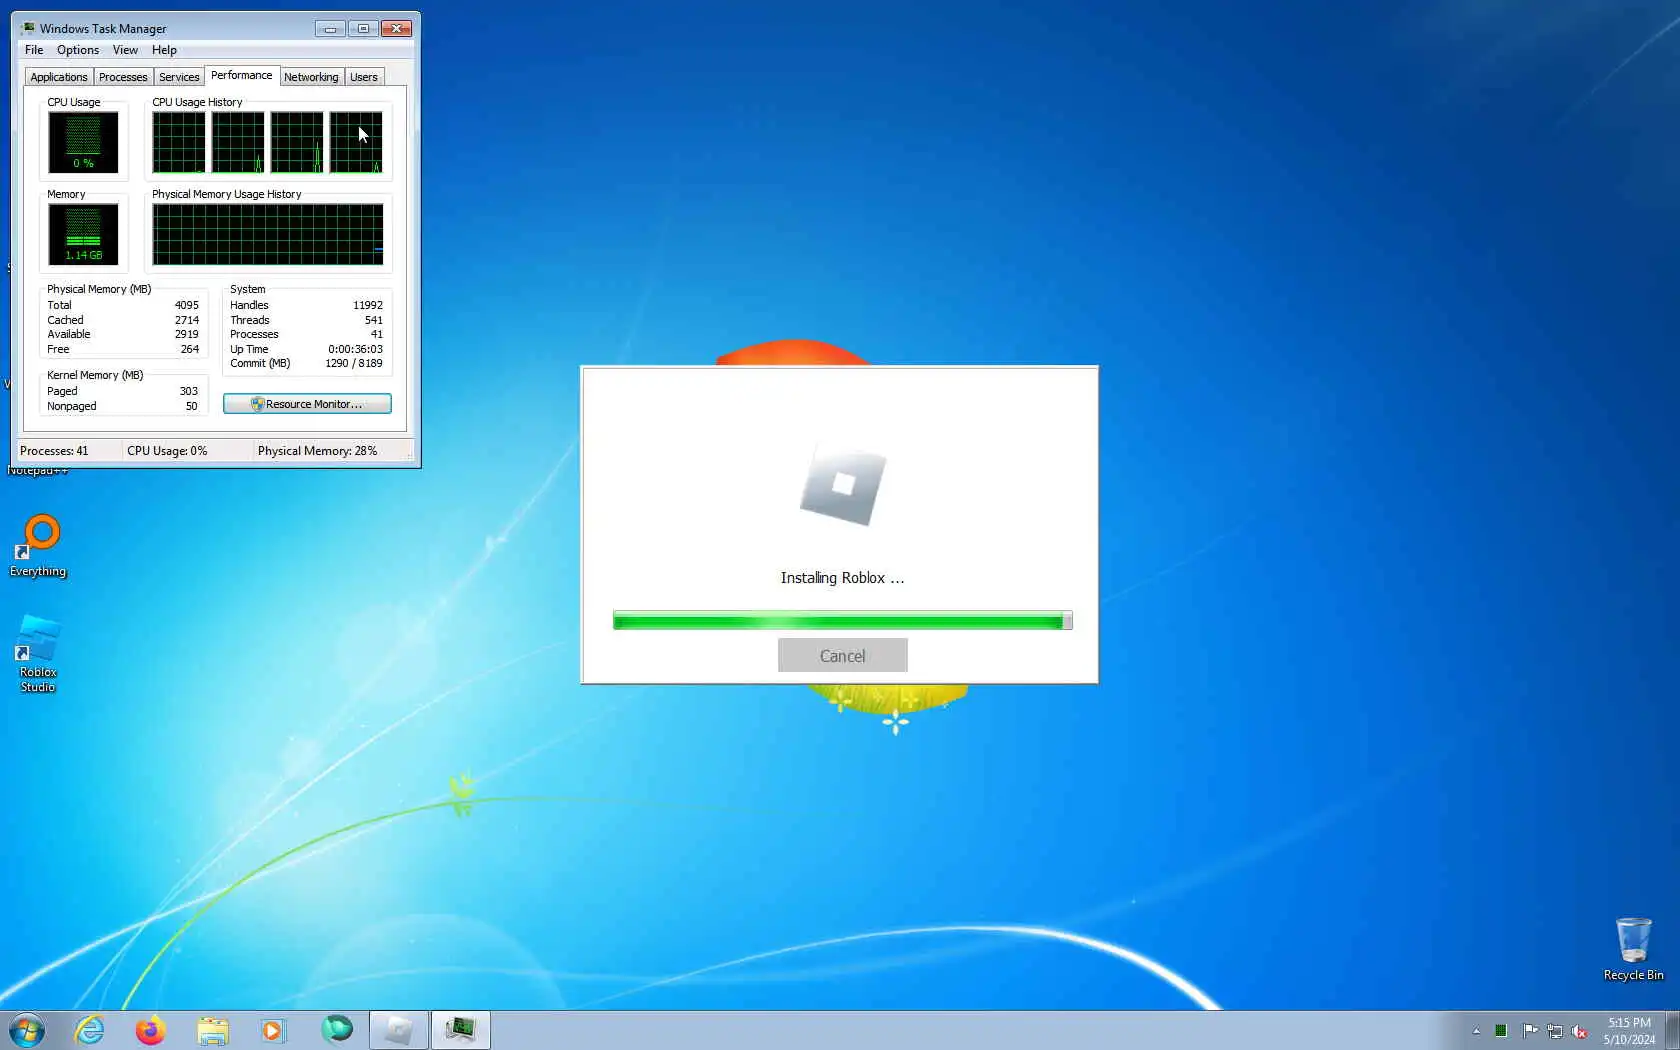Click the teal round app icon on taskbar
This screenshot has height=1050, width=1680.
tap(337, 1029)
